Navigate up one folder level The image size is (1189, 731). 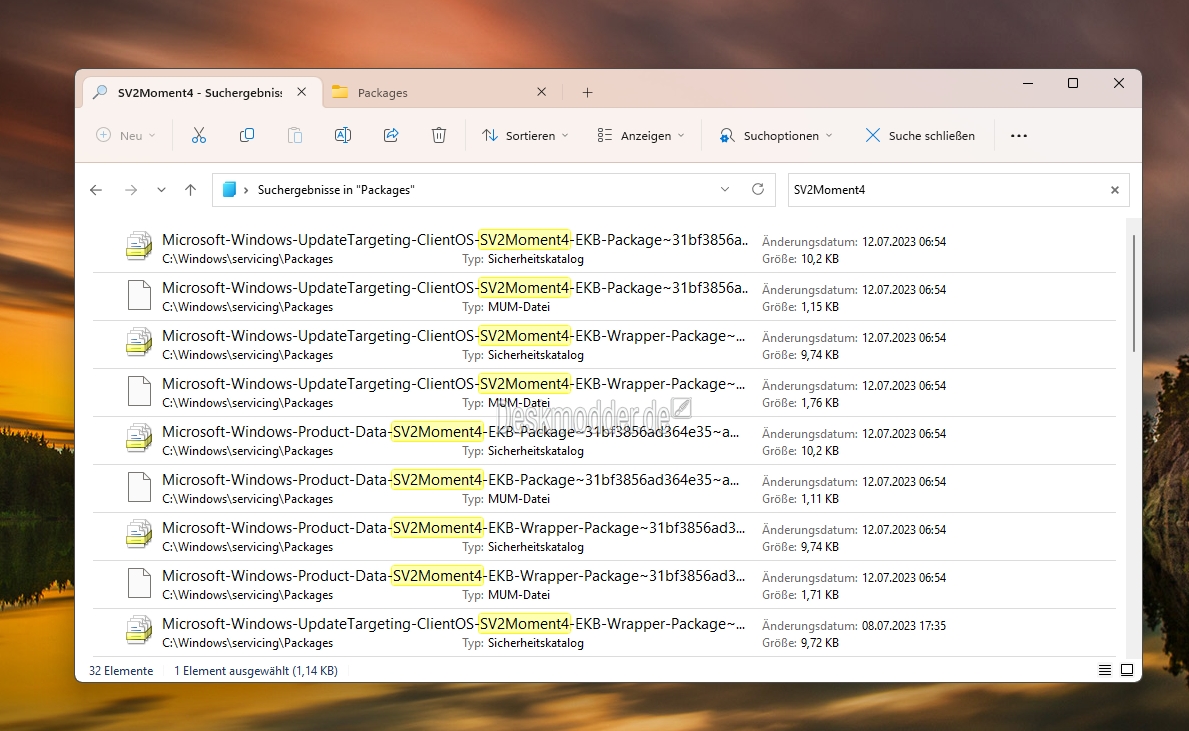190,190
